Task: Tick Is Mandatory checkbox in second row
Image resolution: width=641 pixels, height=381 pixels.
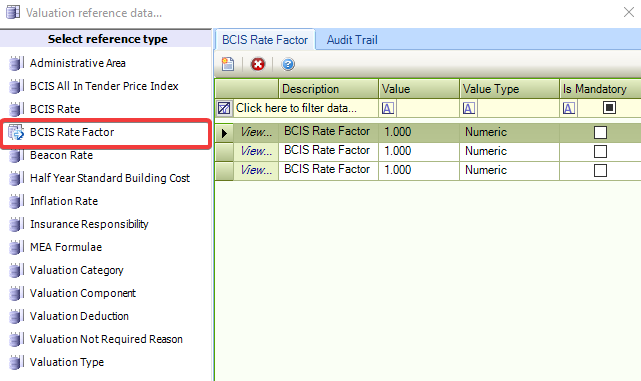Action: 600,151
